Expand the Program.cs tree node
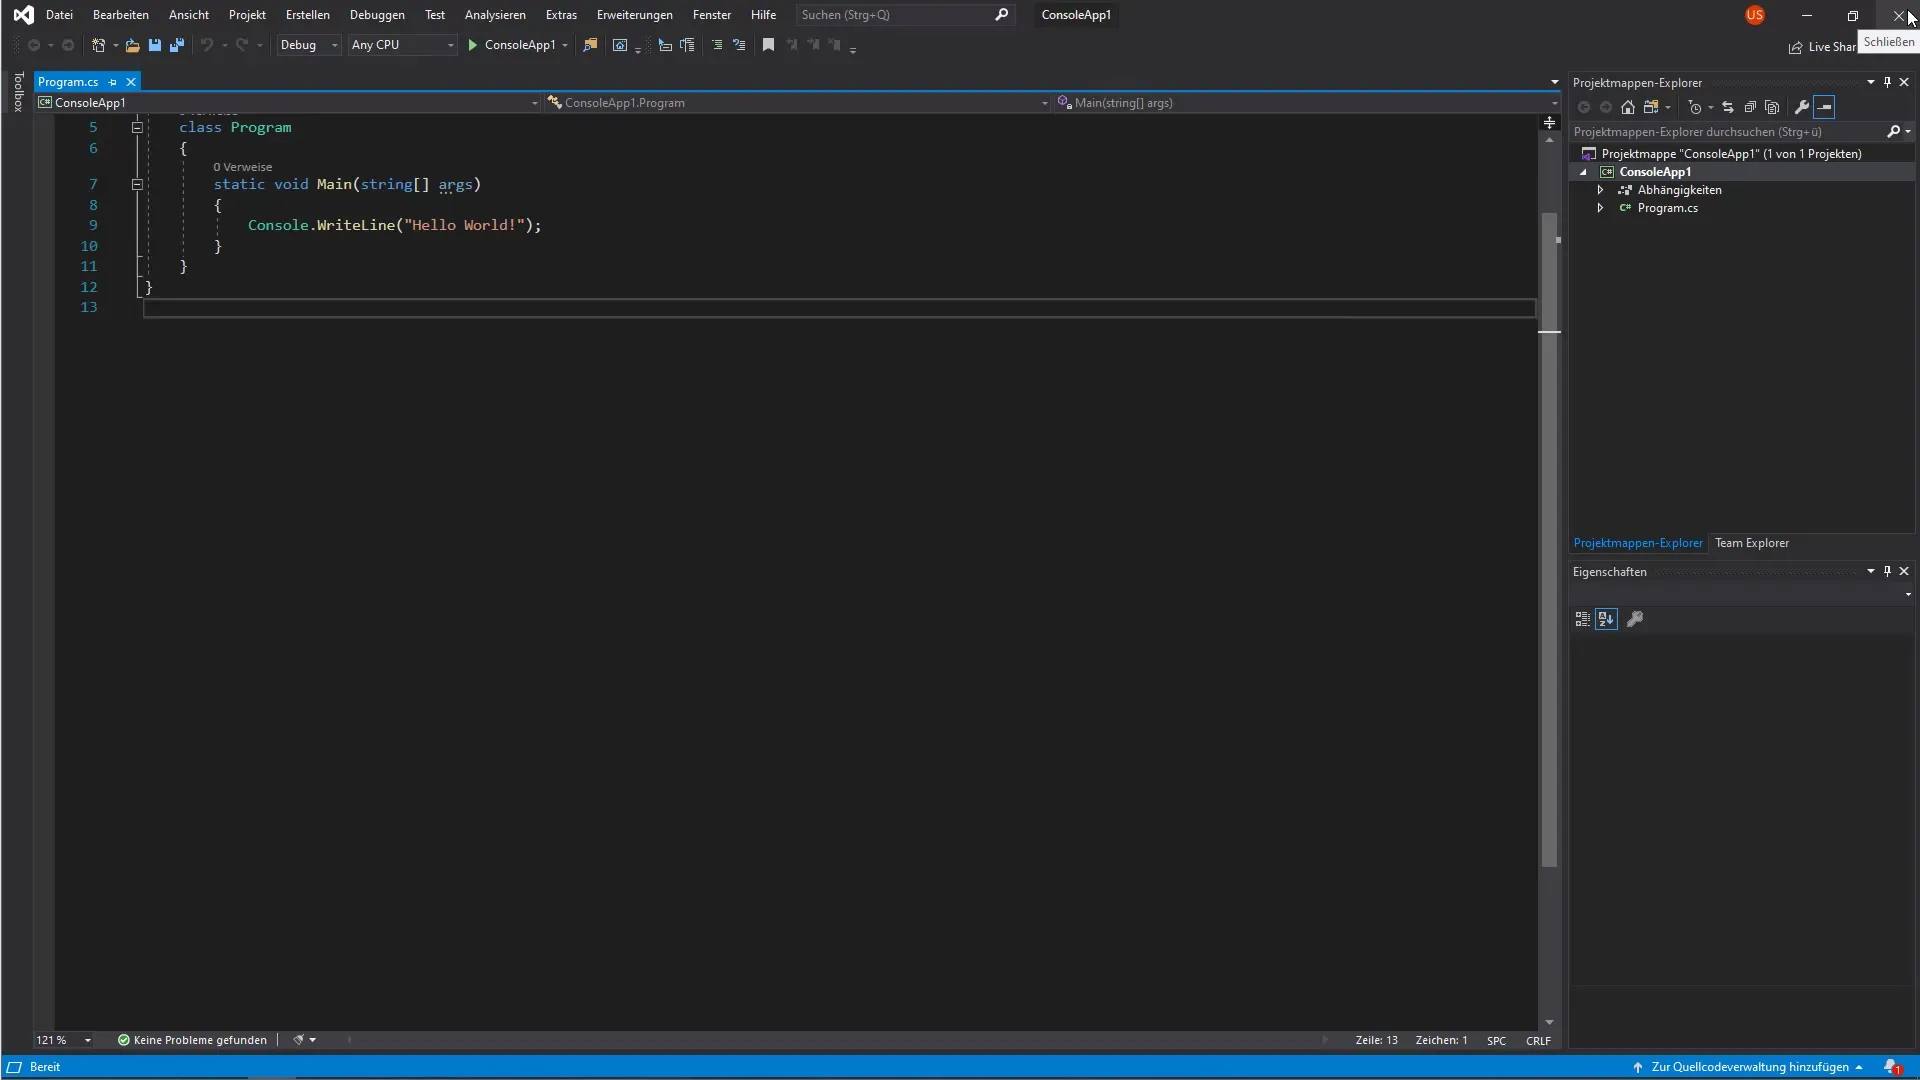The width and height of the screenshot is (1920, 1080). click(1600, 208)
